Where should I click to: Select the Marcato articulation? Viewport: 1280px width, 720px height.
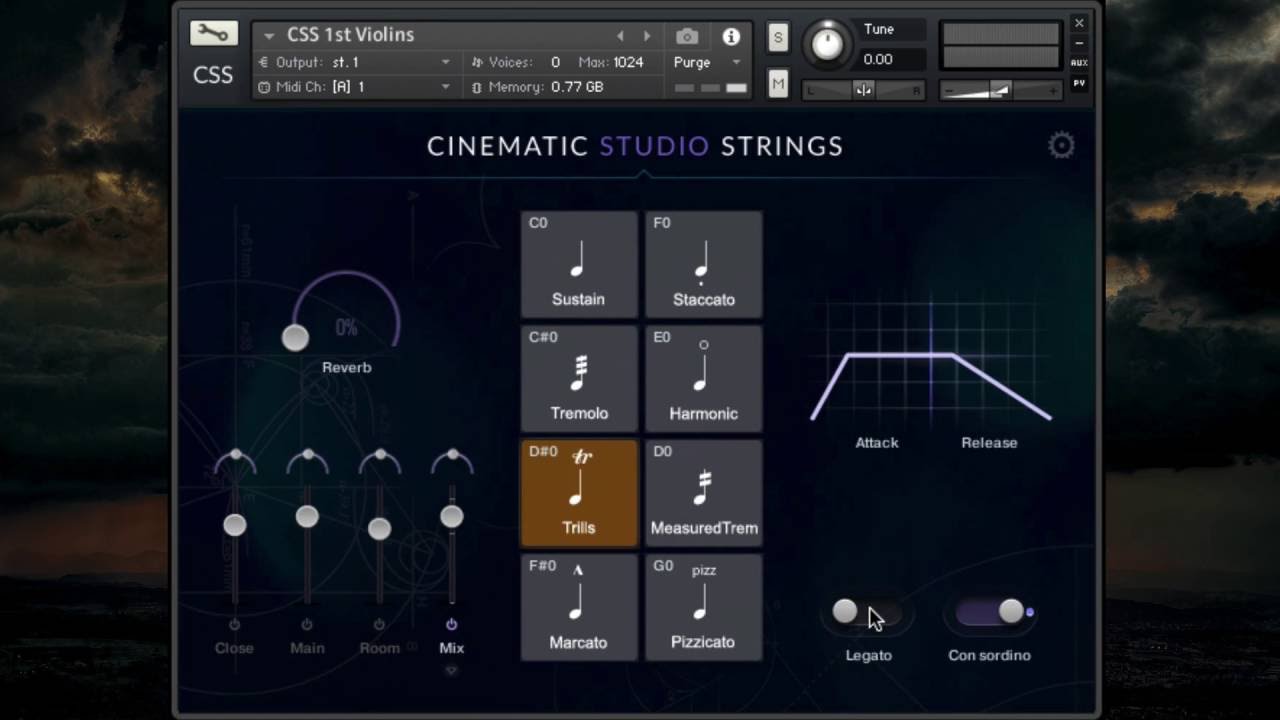[x=578, y=607]
